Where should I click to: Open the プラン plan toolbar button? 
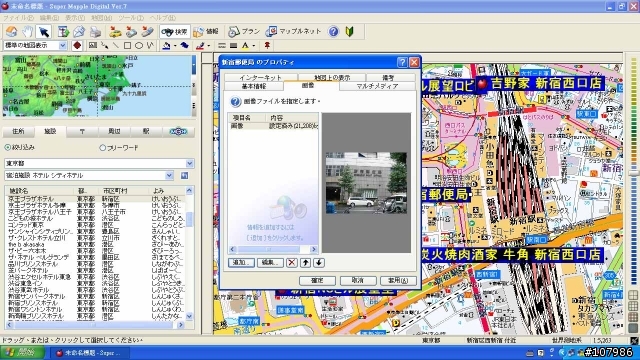click(x=244, y=31)
